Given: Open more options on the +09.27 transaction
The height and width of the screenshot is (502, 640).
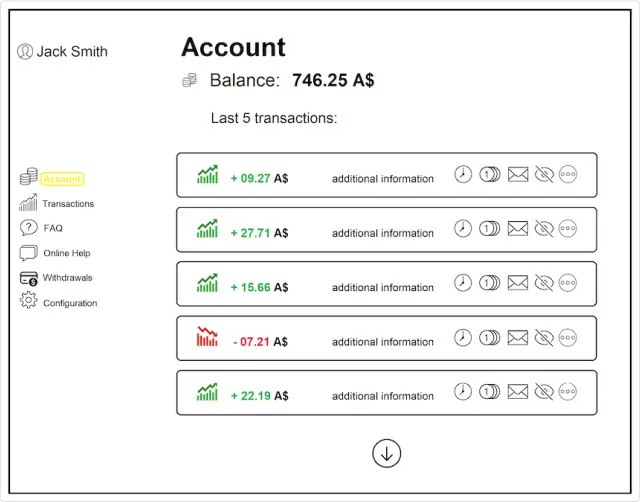Looking at the screenshot, I should (x=568, y=174).
